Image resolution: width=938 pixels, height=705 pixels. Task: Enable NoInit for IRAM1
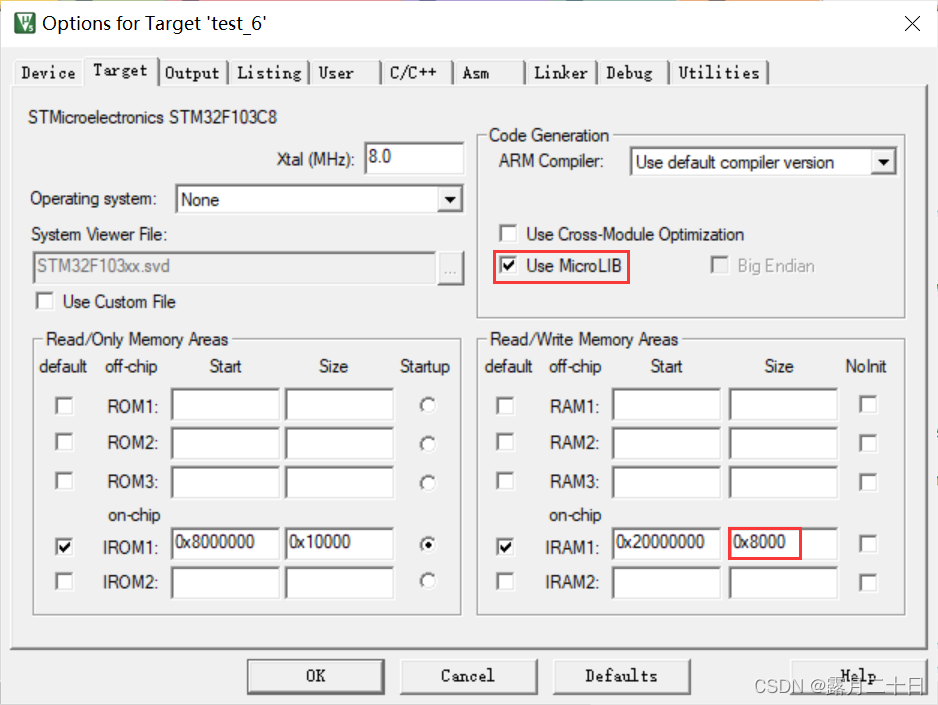tap(868, 544)
